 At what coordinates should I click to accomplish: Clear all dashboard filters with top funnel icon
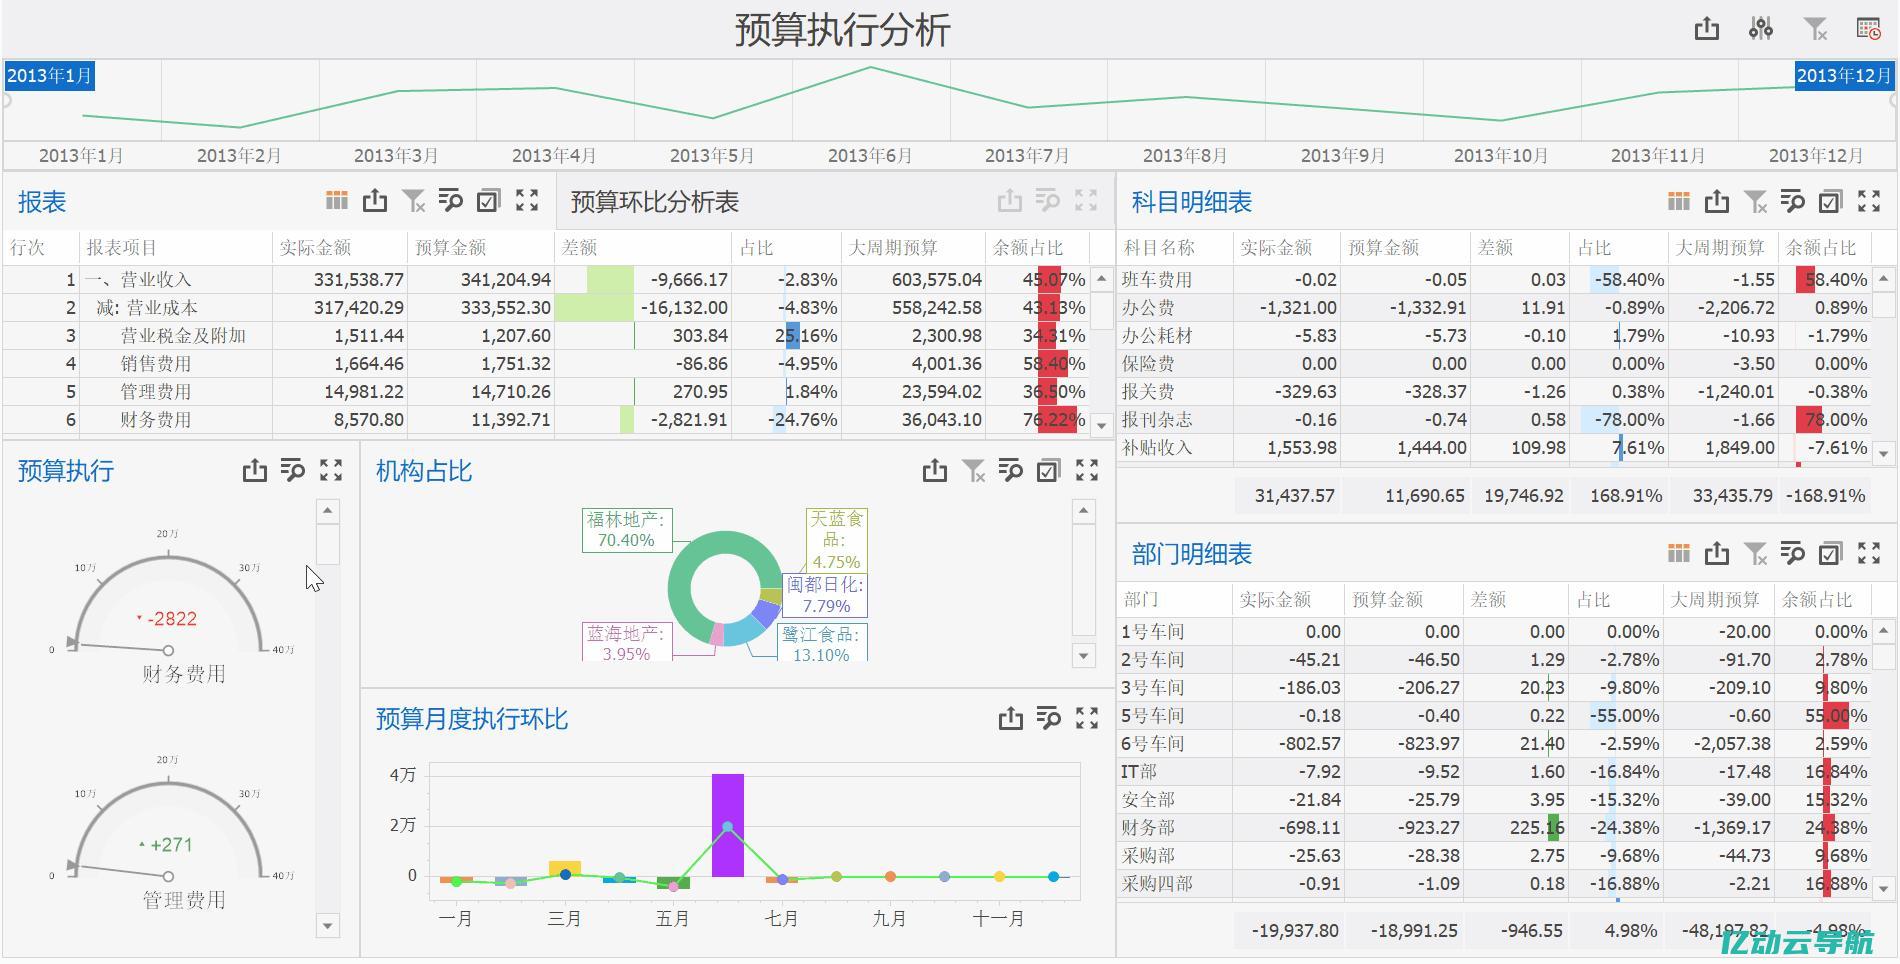[x=1815, y=29]
